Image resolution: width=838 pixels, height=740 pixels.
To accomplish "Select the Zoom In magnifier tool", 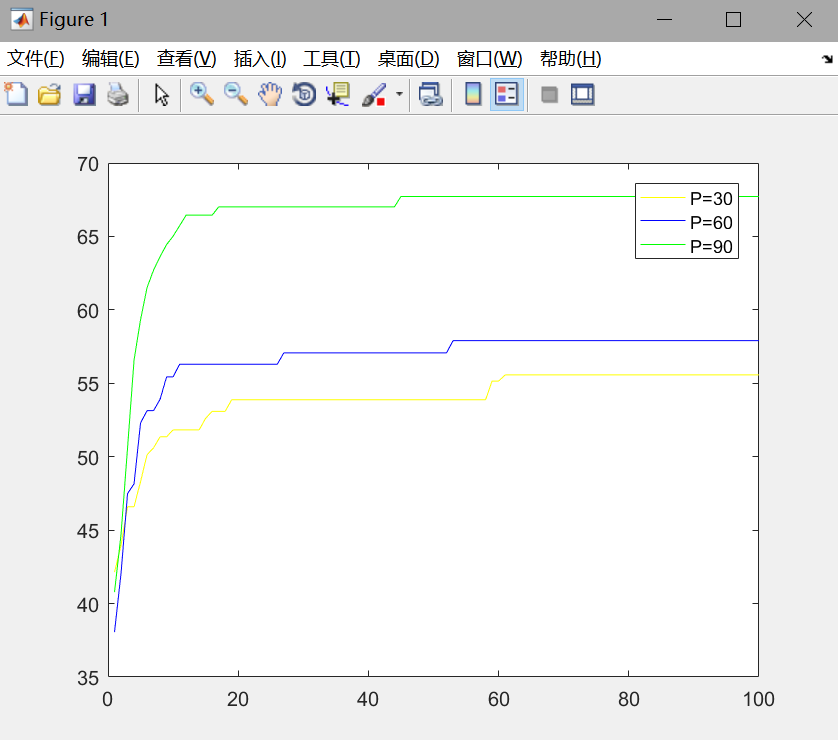I will tap(202, 95).
